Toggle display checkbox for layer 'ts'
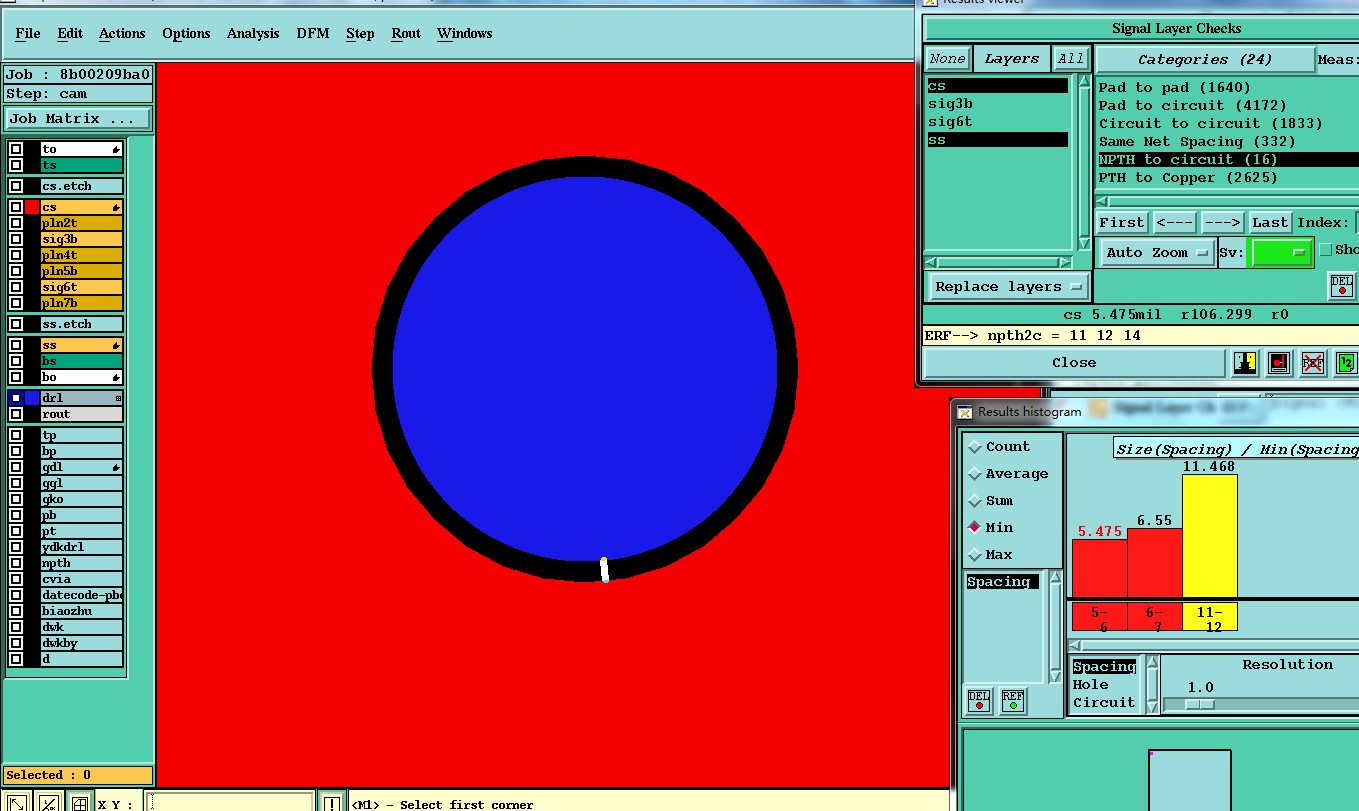Screen dimensions: 1359x811 click(x=16, y=165)
